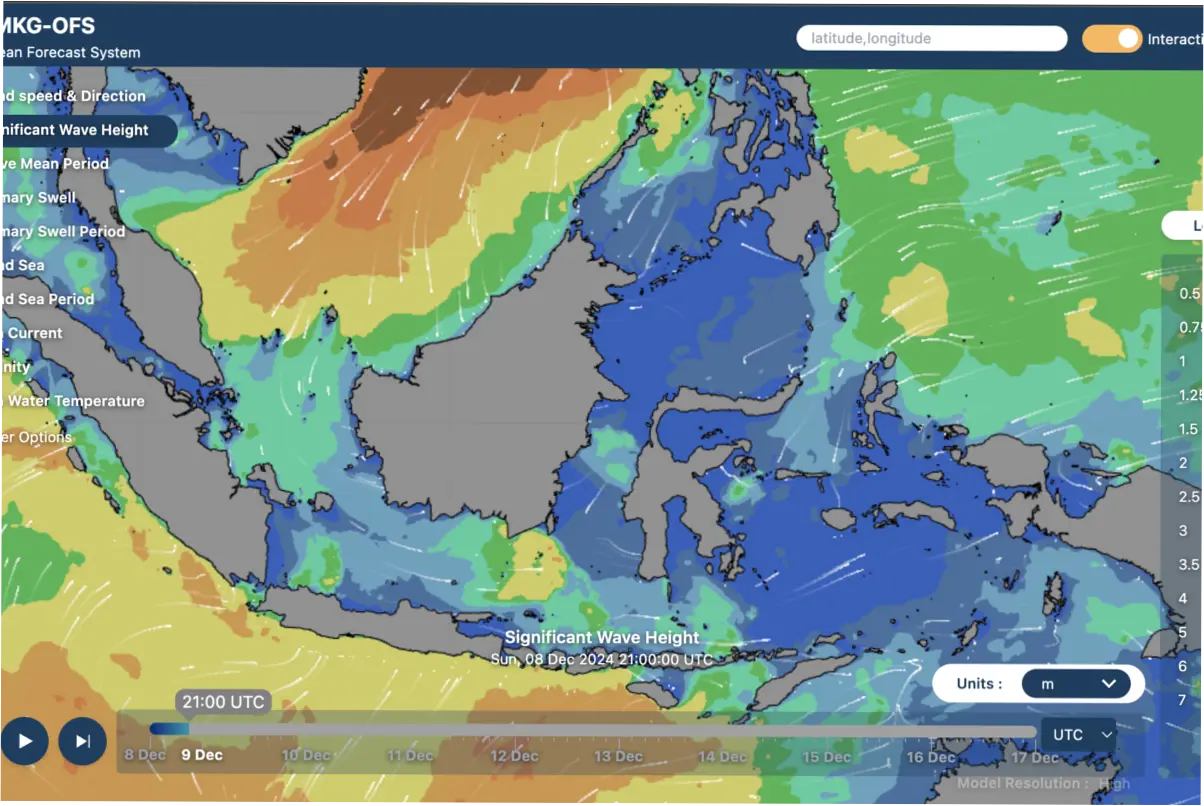1204x806 pixels.
Task: Step forward with the skip-next button
Action: (x=83, y=741)
